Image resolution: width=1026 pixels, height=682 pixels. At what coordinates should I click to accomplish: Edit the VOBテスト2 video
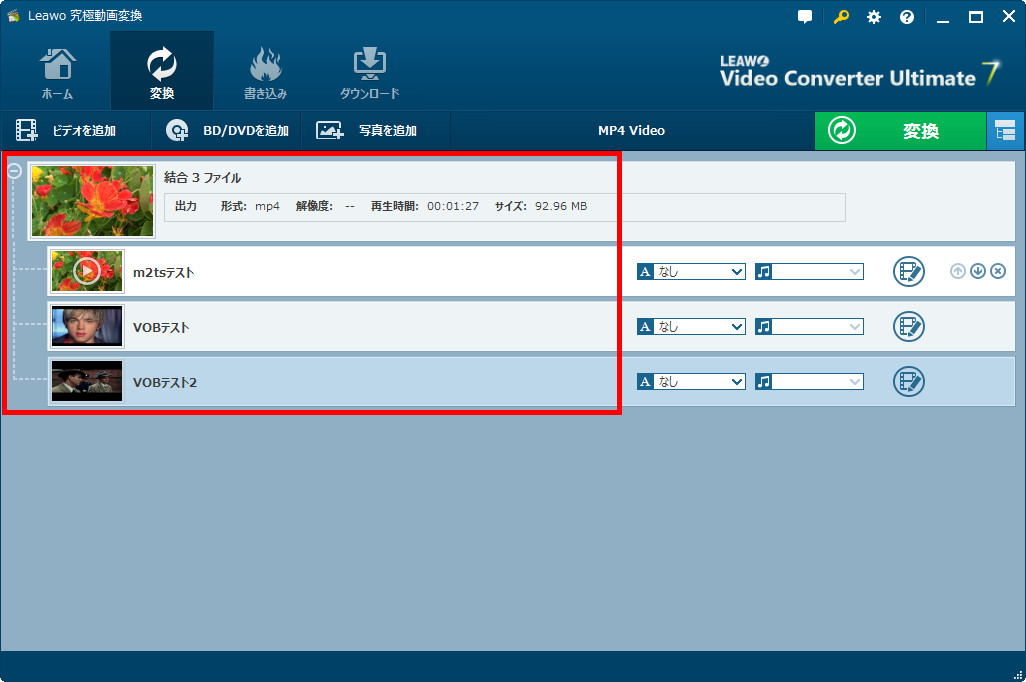coord(909,382)
